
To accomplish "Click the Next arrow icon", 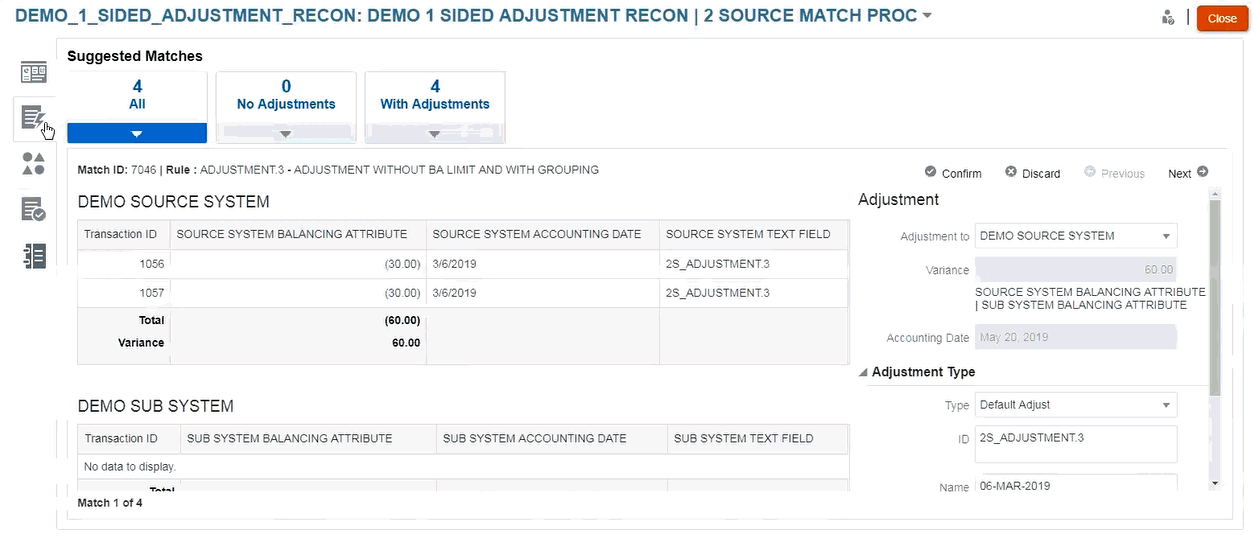I will click(1203, 172).
